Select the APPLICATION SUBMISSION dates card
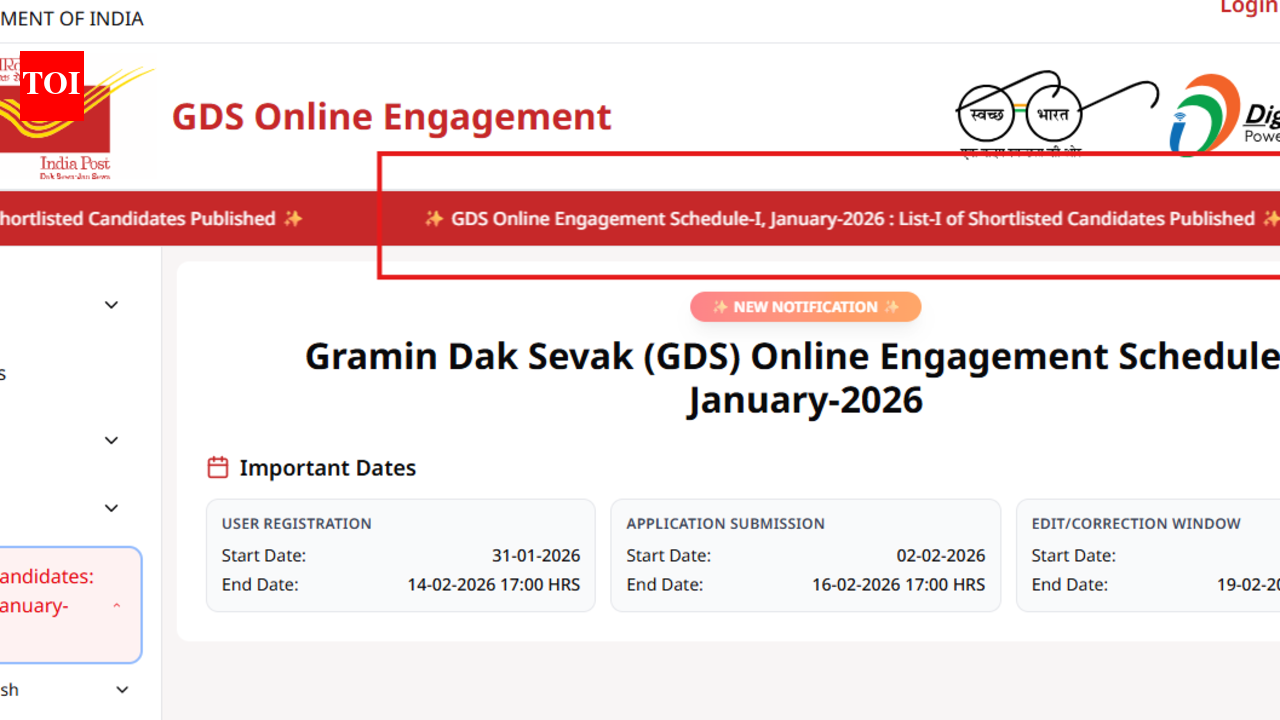This screenshot has width=1280, height=720. click(x=805, y=555)
